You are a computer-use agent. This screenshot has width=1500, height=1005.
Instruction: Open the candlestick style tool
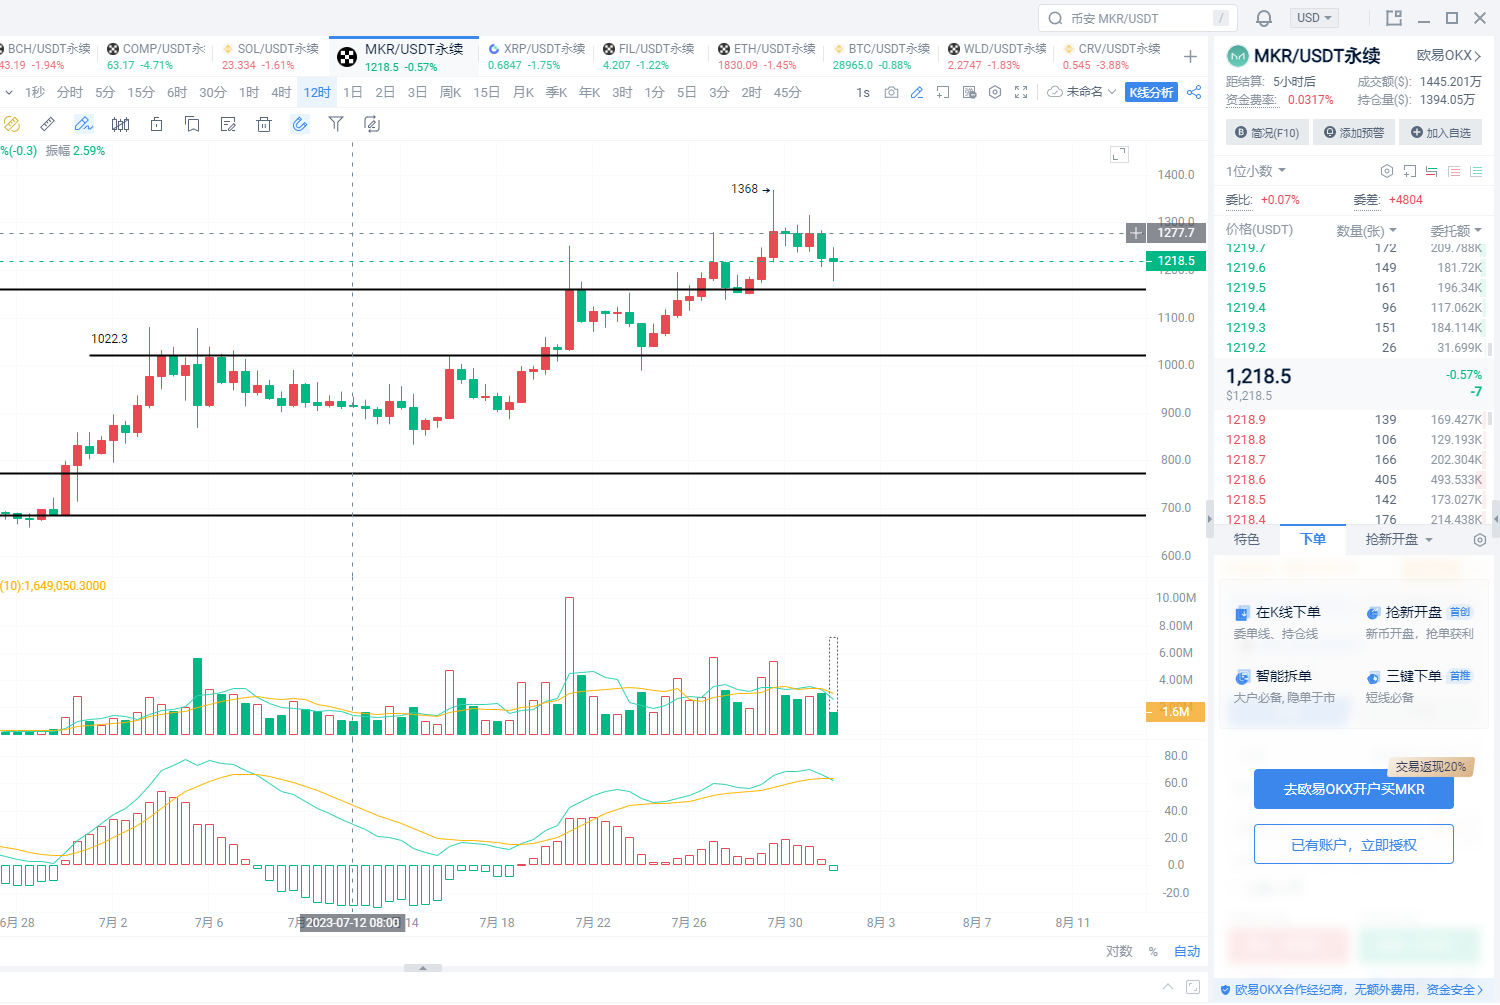pos(120,124)
